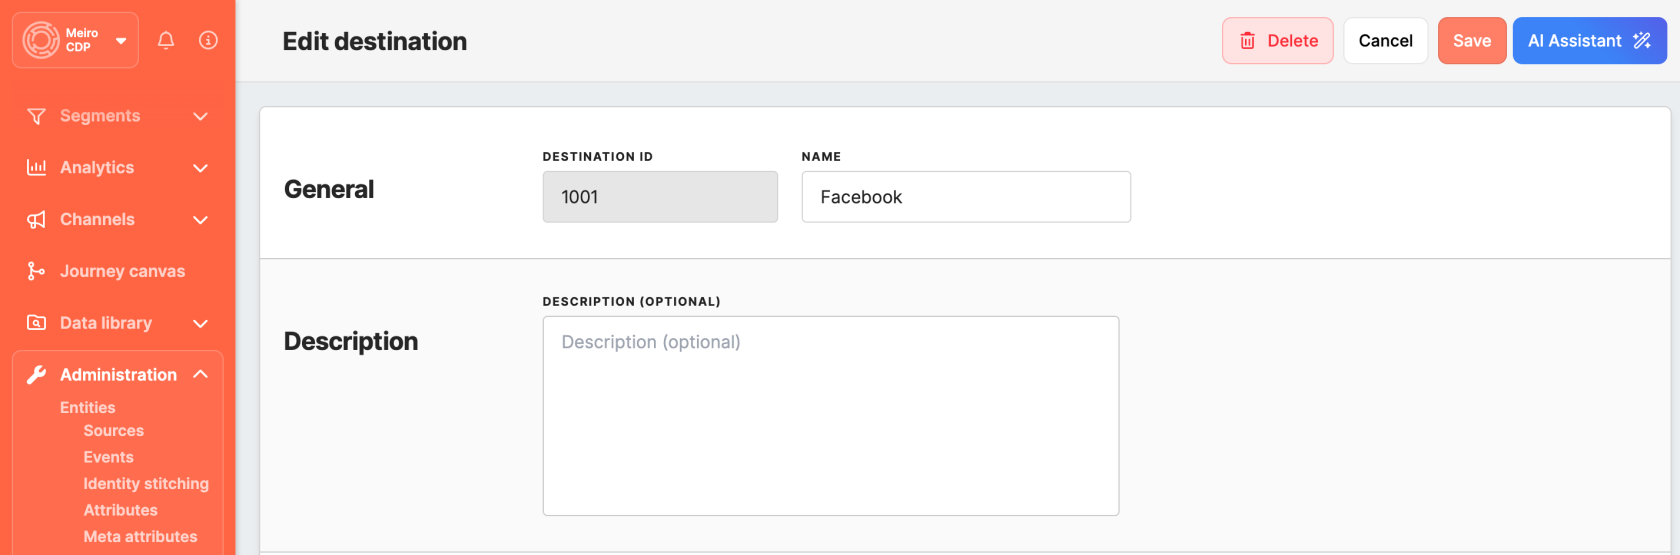1680x555 pixels.
Task: Expand the Segments menu chevron
Action: coord(200,116)
